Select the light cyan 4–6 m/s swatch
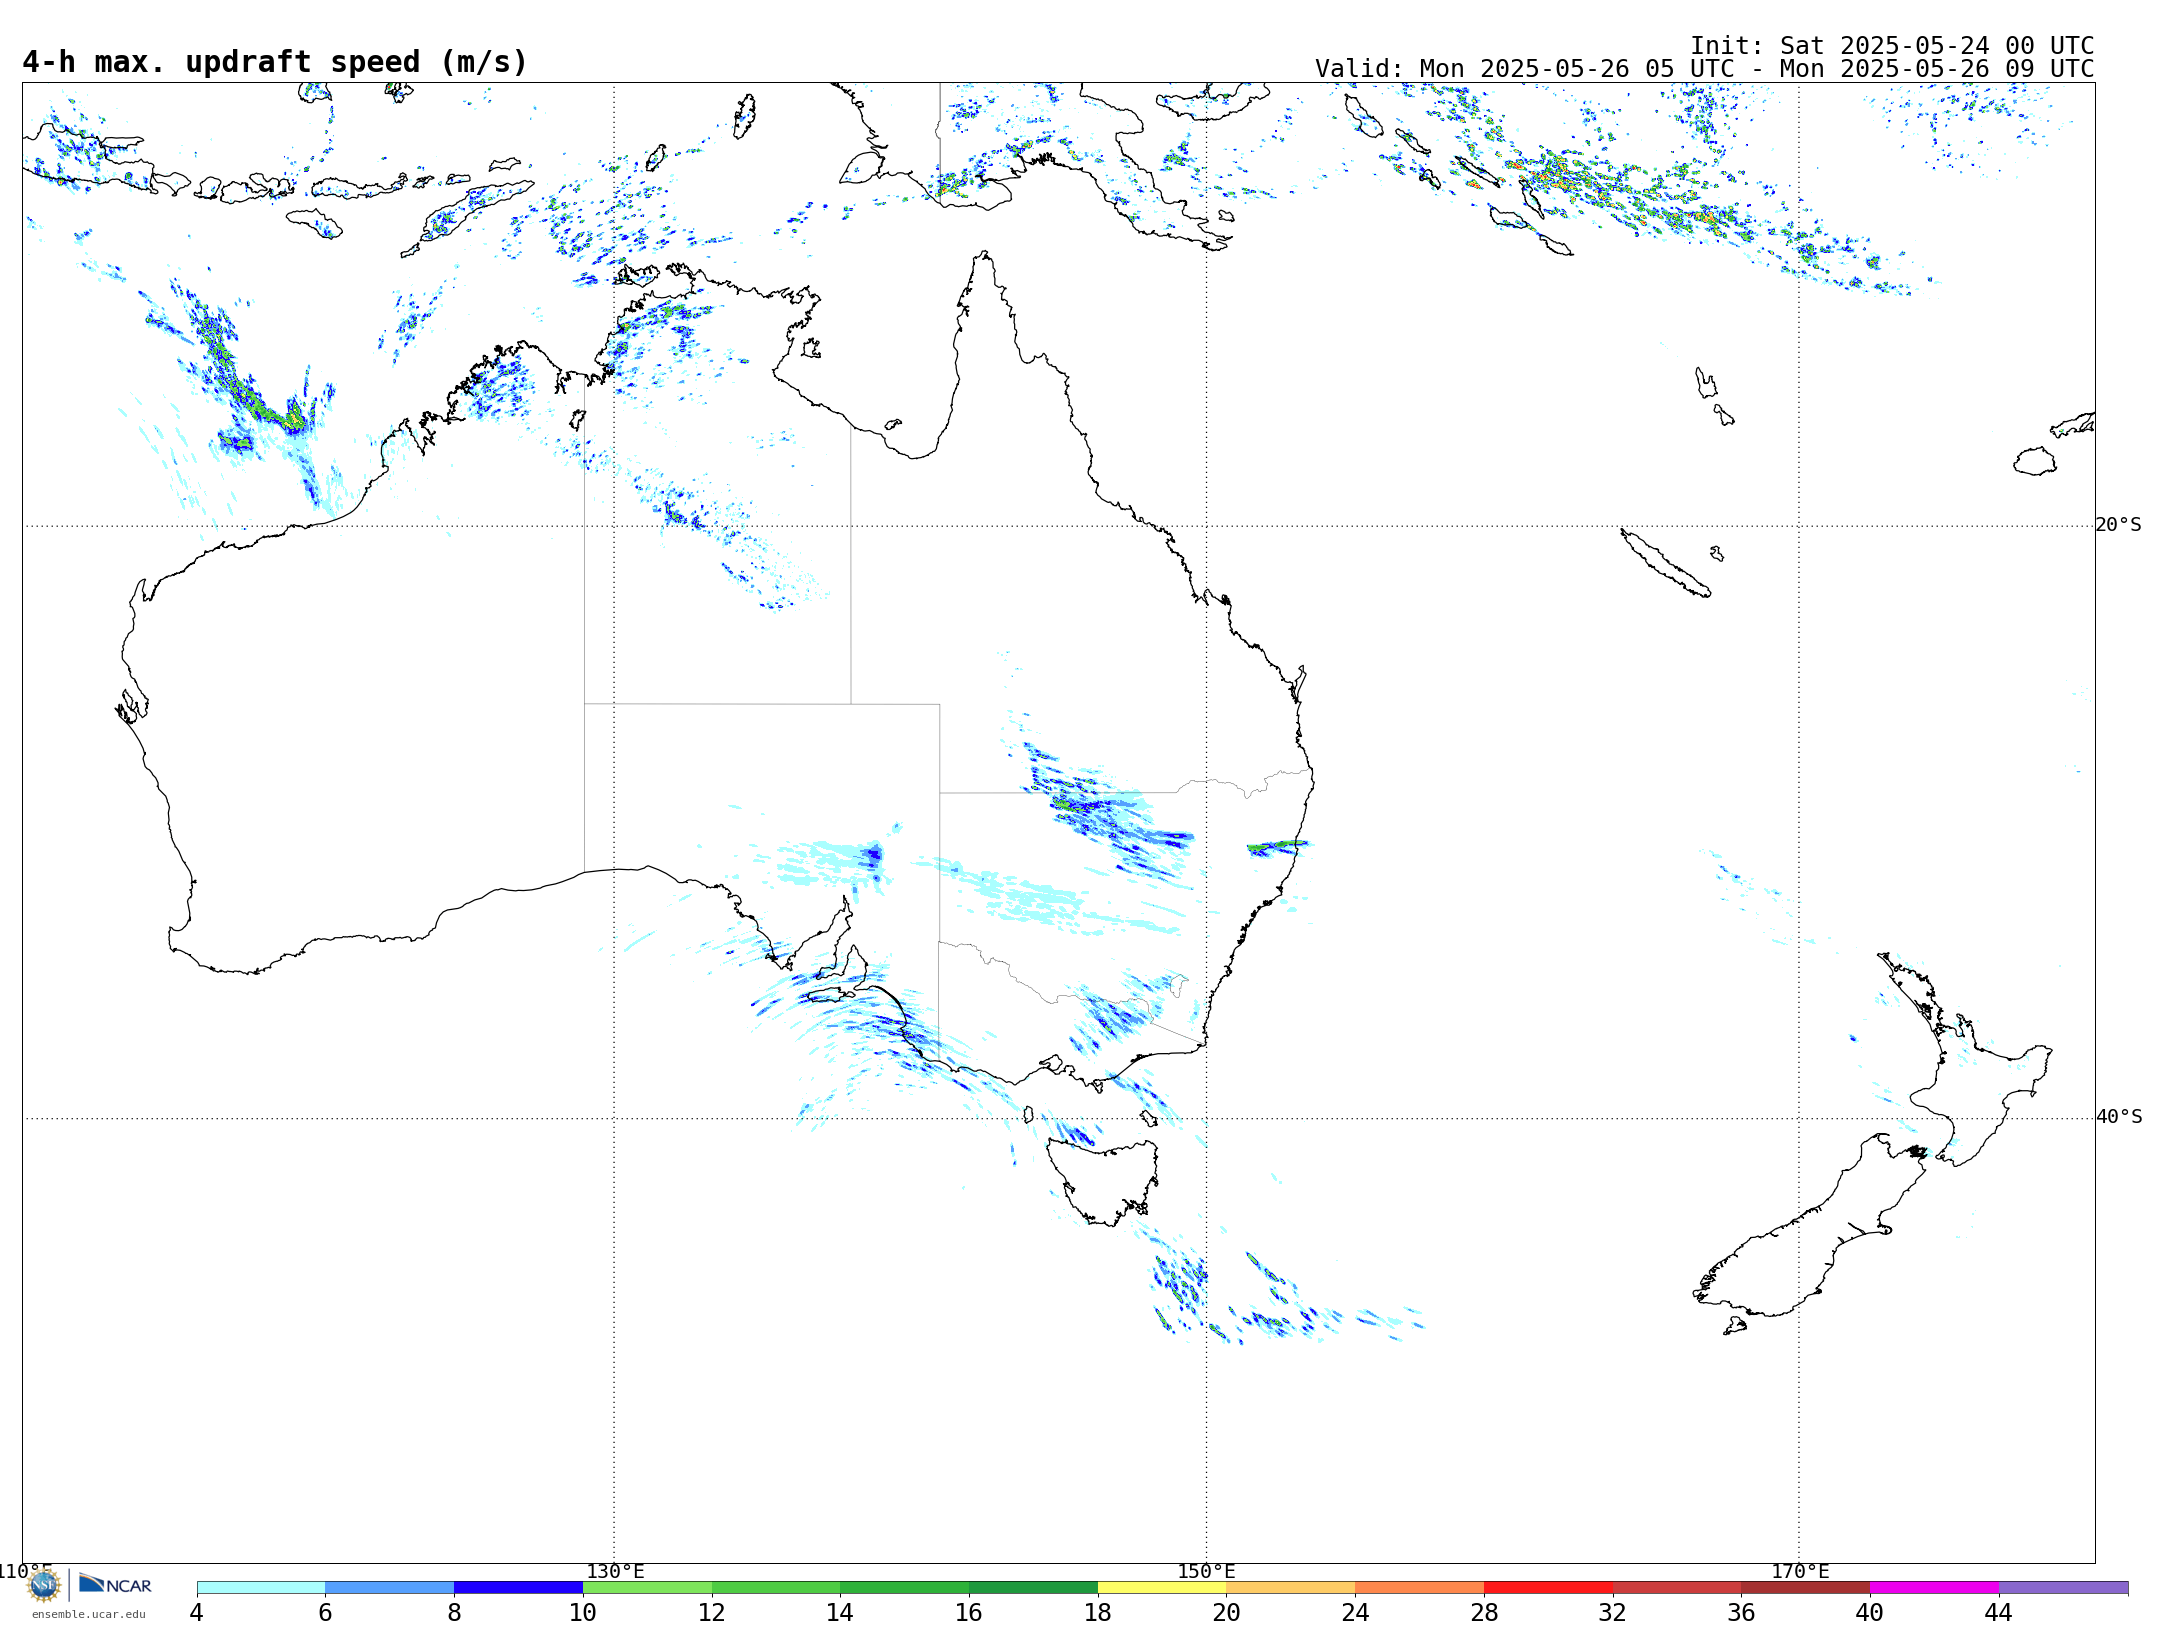This screenshot has width=2160, height=1626. click(261, 1588)
